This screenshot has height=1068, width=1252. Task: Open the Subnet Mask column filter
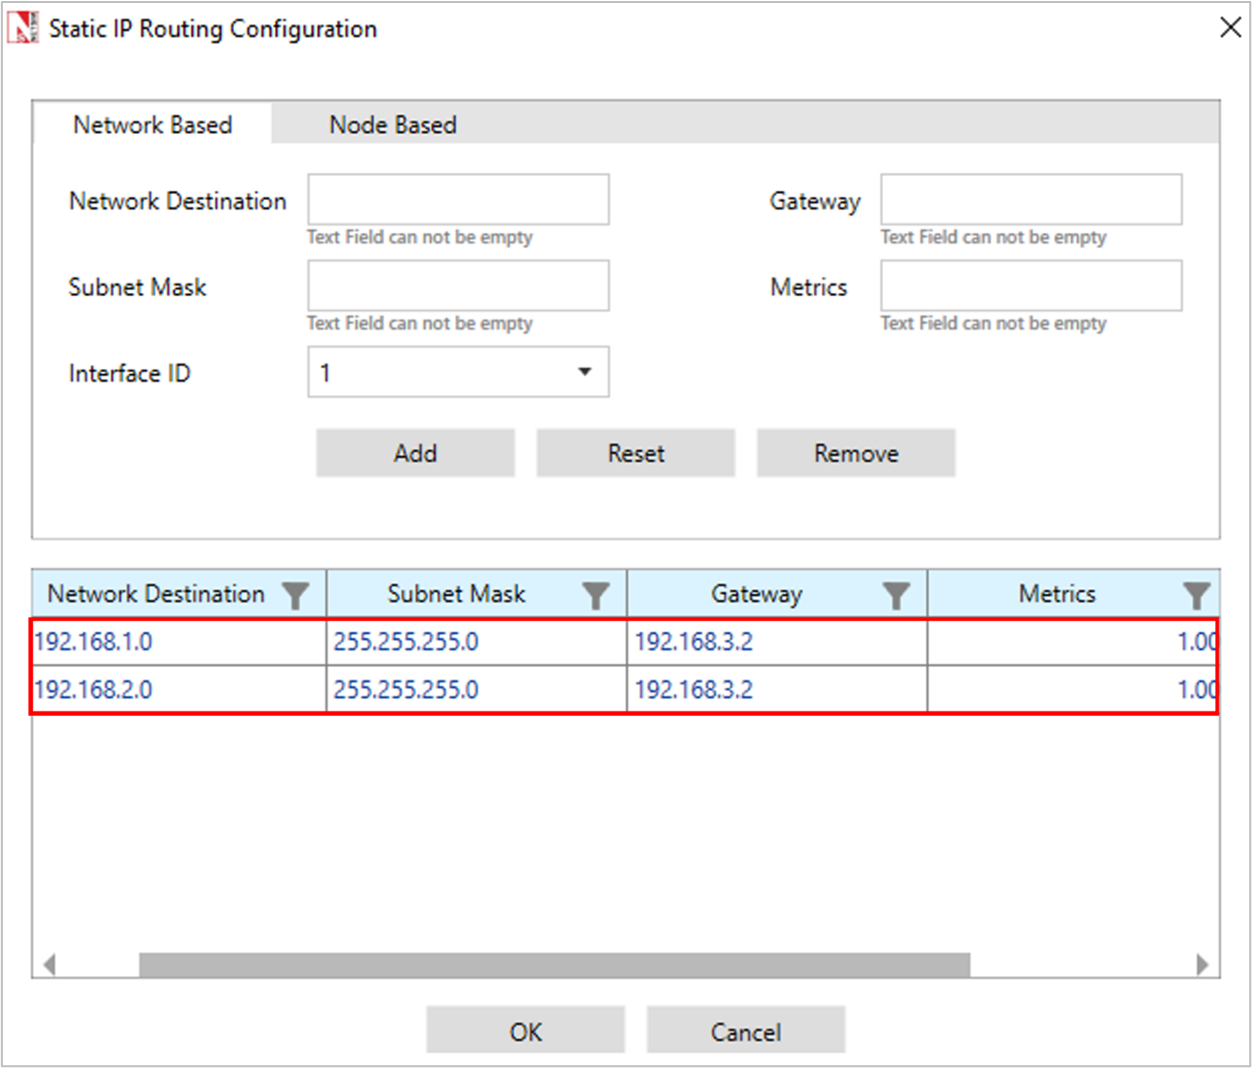click(x=596, y=596)
